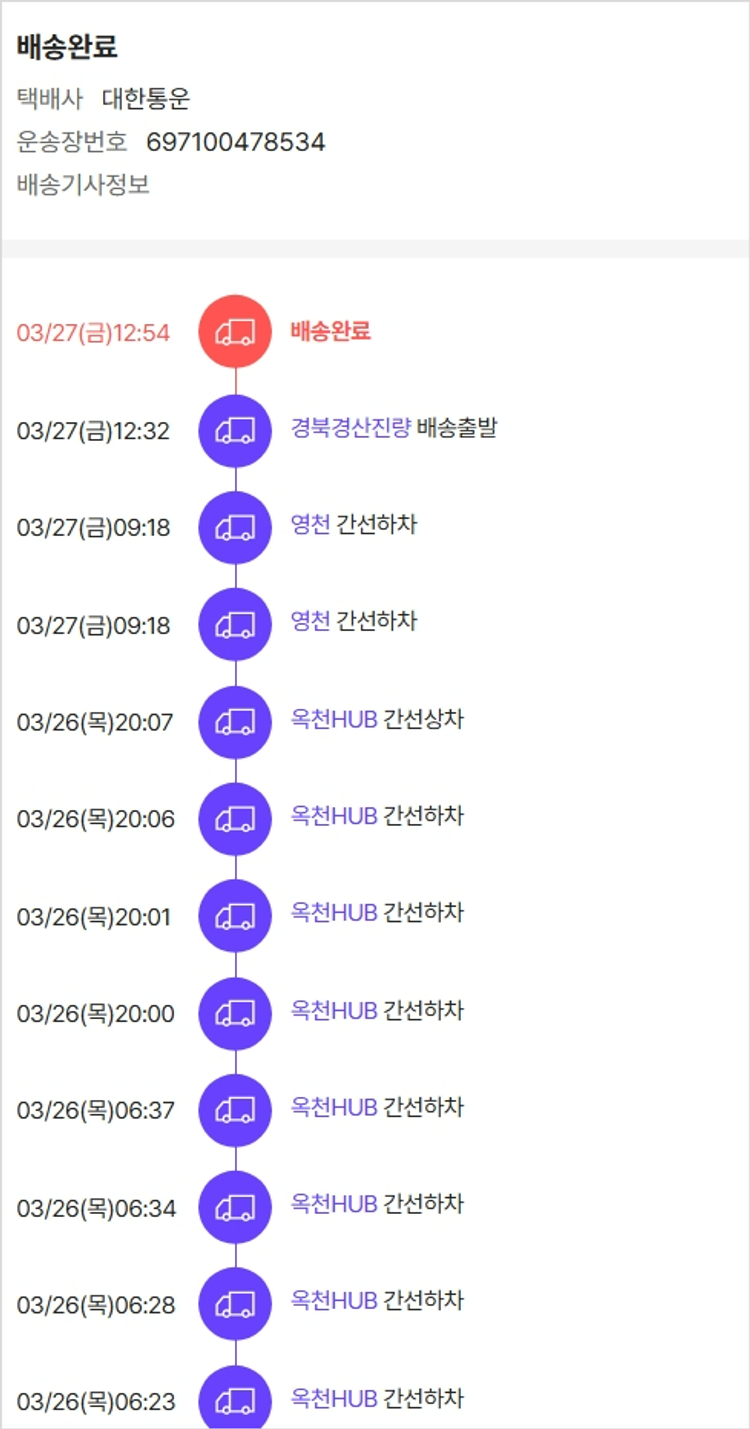Click the 배송기사정보 label
750x1429 pixels.
pos(83,185)
